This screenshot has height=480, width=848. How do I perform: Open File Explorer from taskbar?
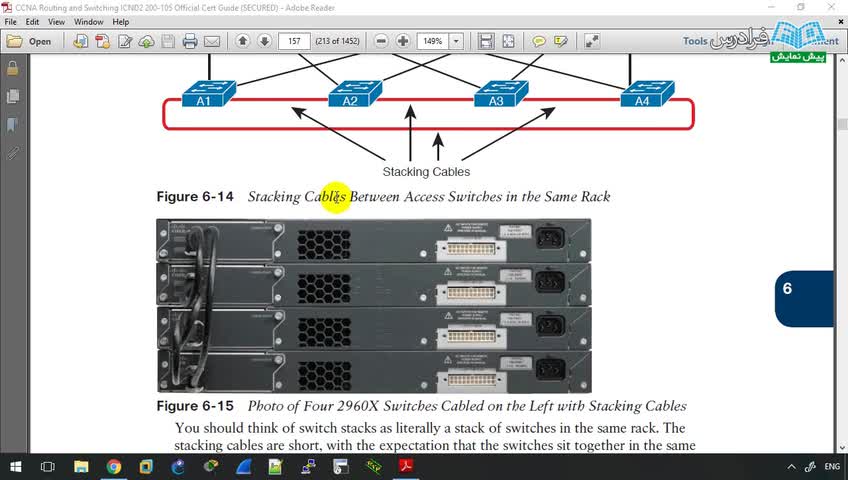coord(81,466)
